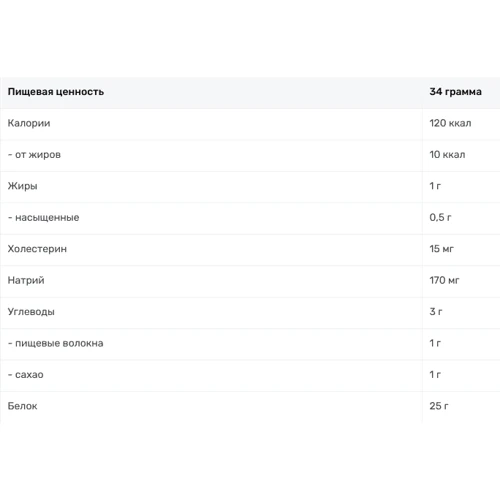Viewport: 500px width, 500px height.
Task: Click the '- пищевые волокна' row label
Action: 55,343
